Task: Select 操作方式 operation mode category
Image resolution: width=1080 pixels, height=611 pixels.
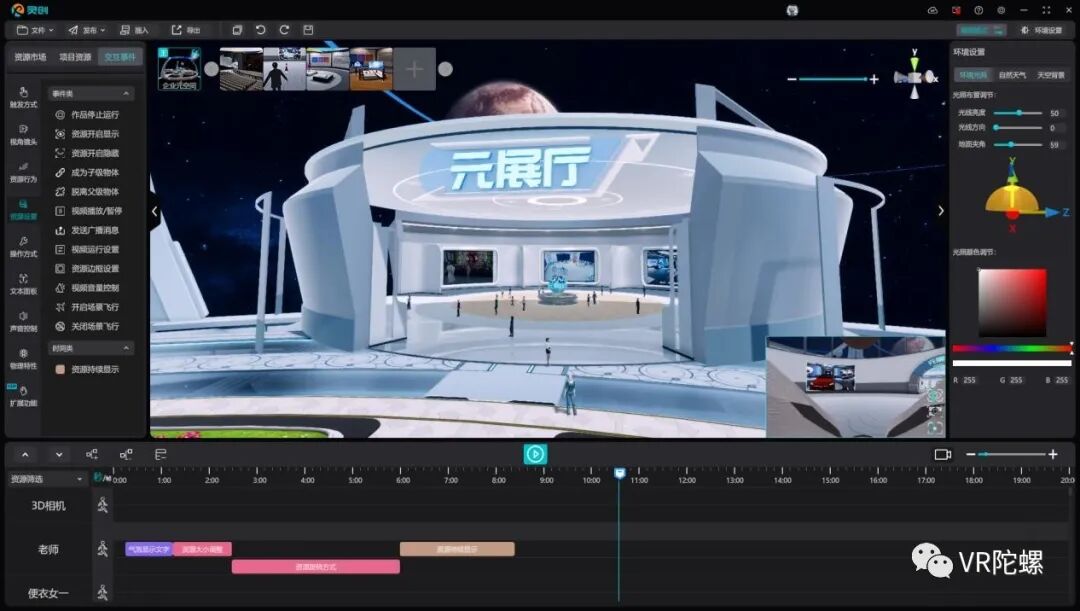Action: [23, 247]
